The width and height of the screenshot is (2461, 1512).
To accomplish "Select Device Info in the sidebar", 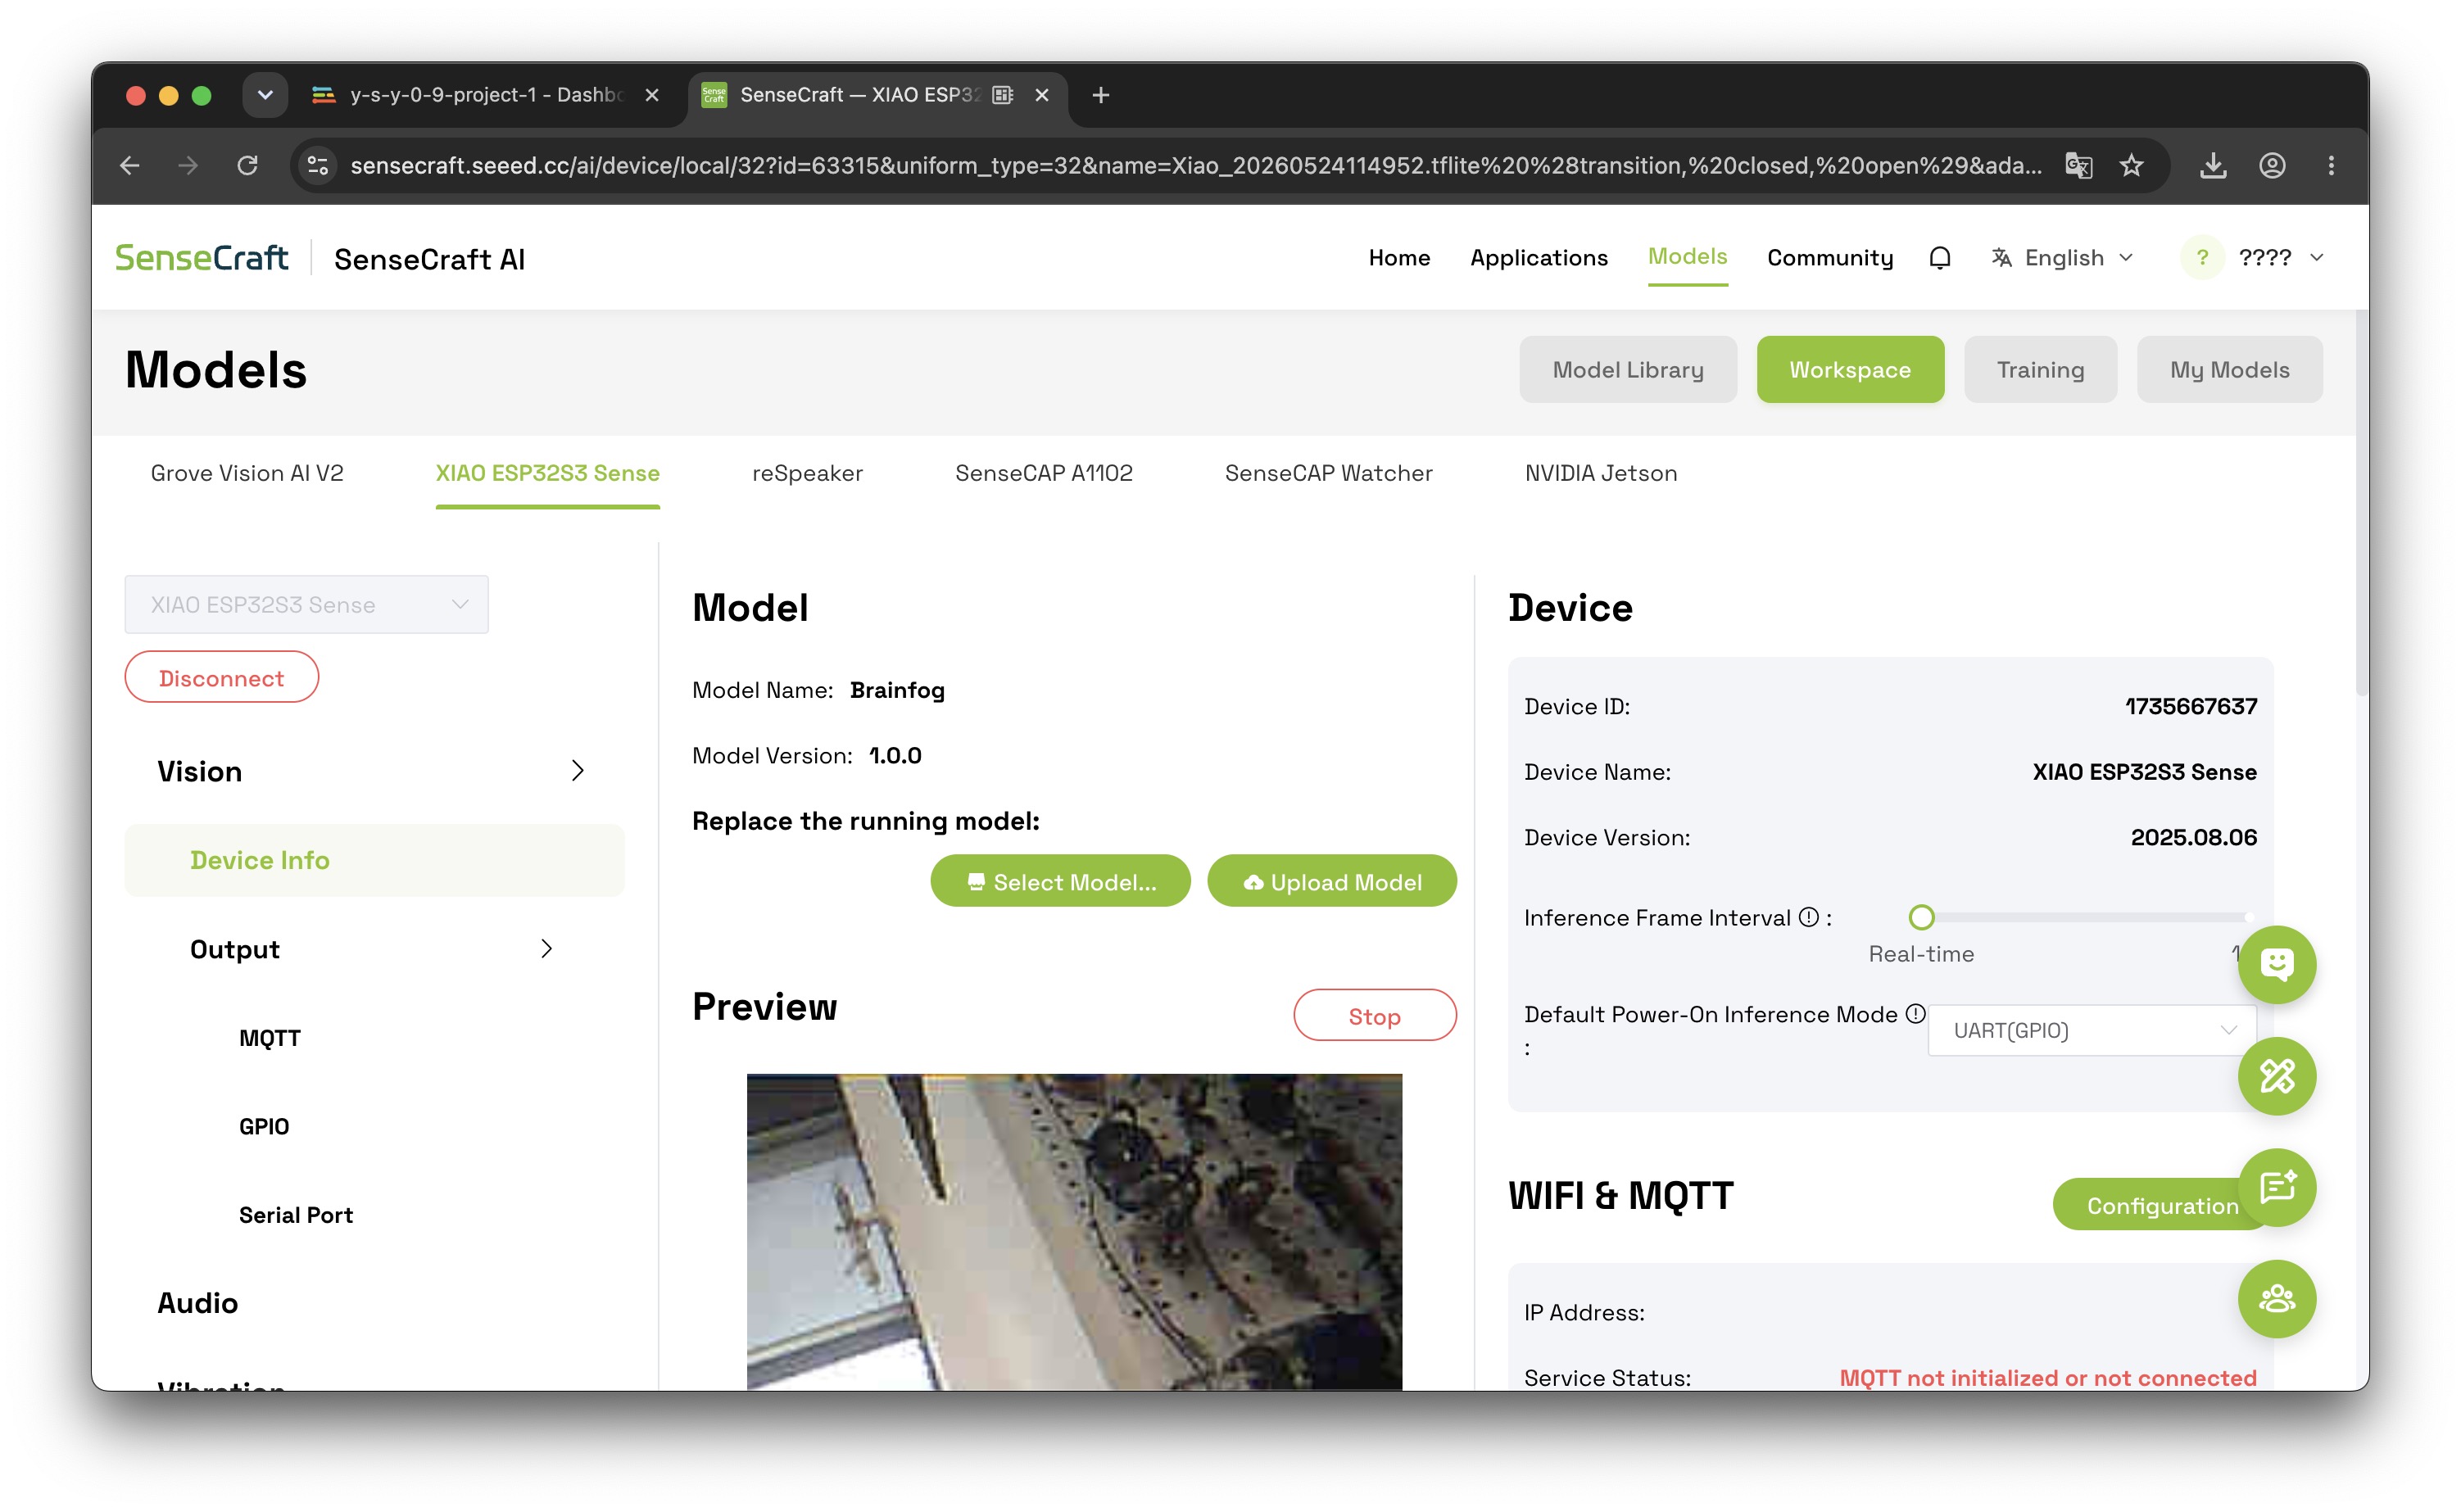I will coord(374,860).
